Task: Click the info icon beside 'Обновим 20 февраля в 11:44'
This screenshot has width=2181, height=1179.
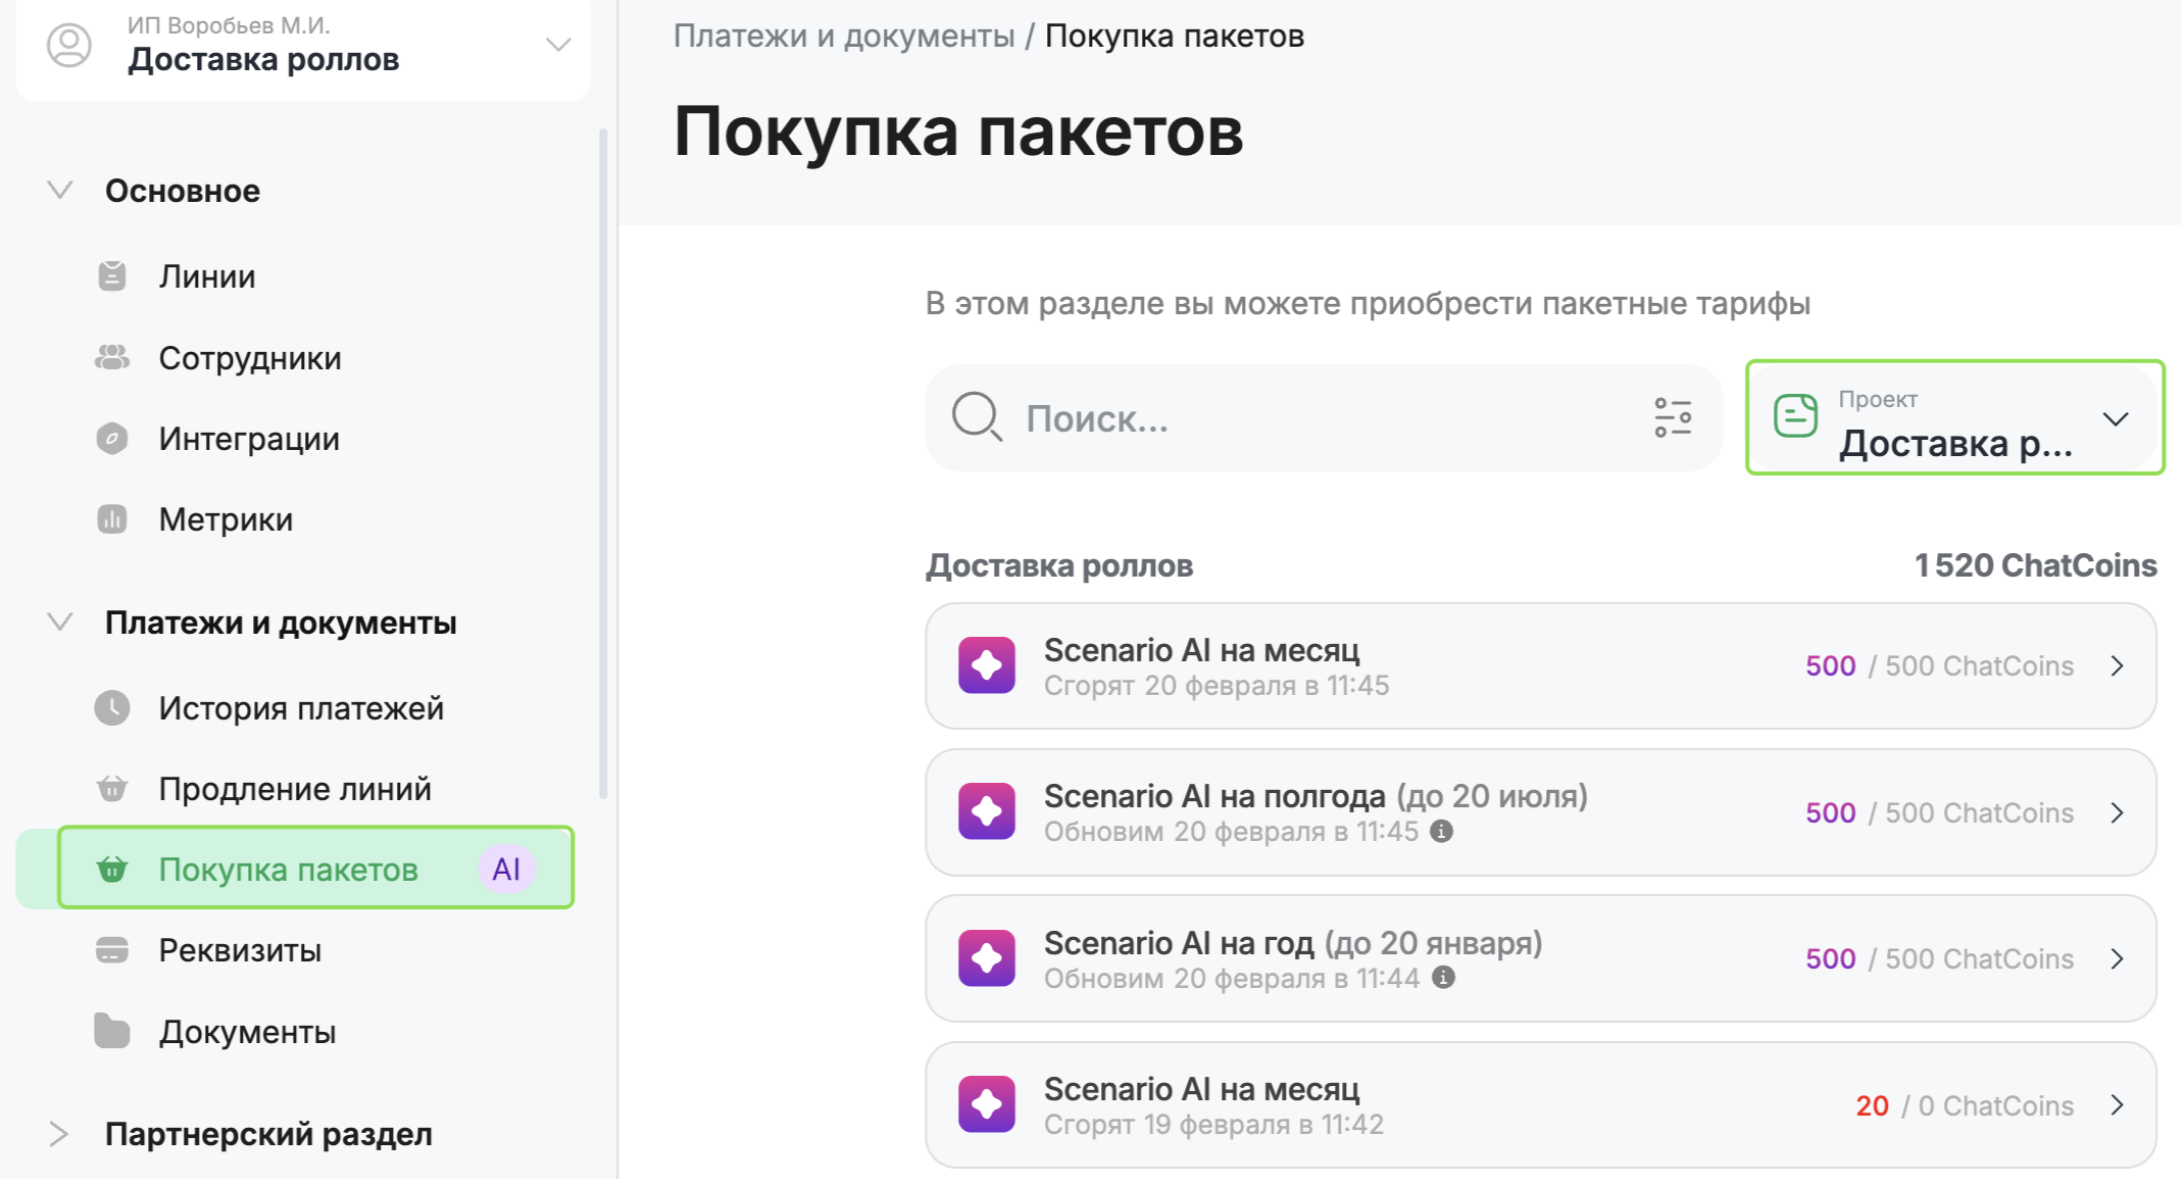Action: click(x=1443, y=977)
